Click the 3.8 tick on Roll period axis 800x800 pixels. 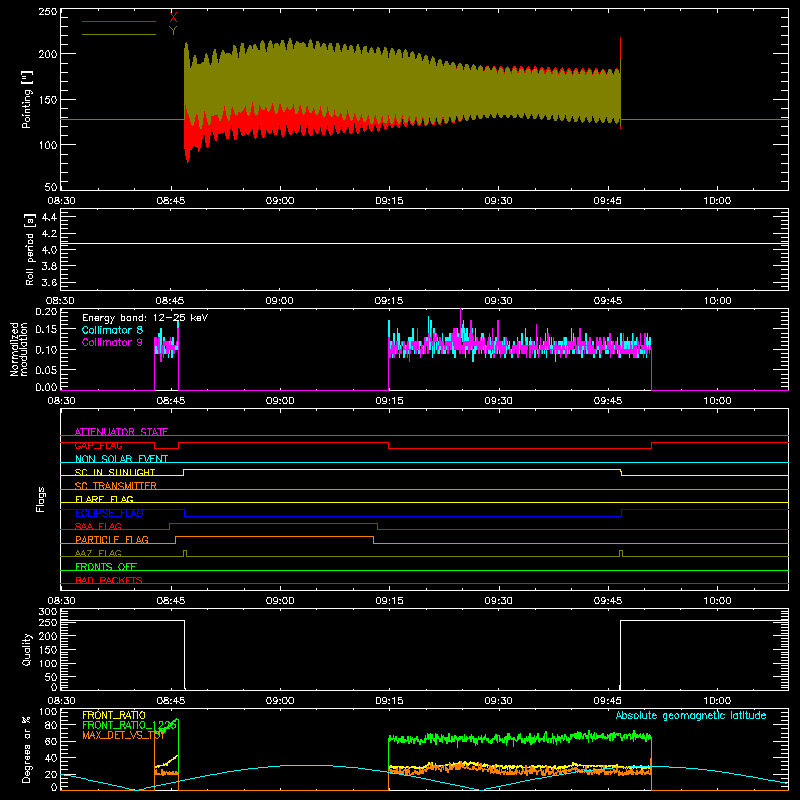pos(49,266)
